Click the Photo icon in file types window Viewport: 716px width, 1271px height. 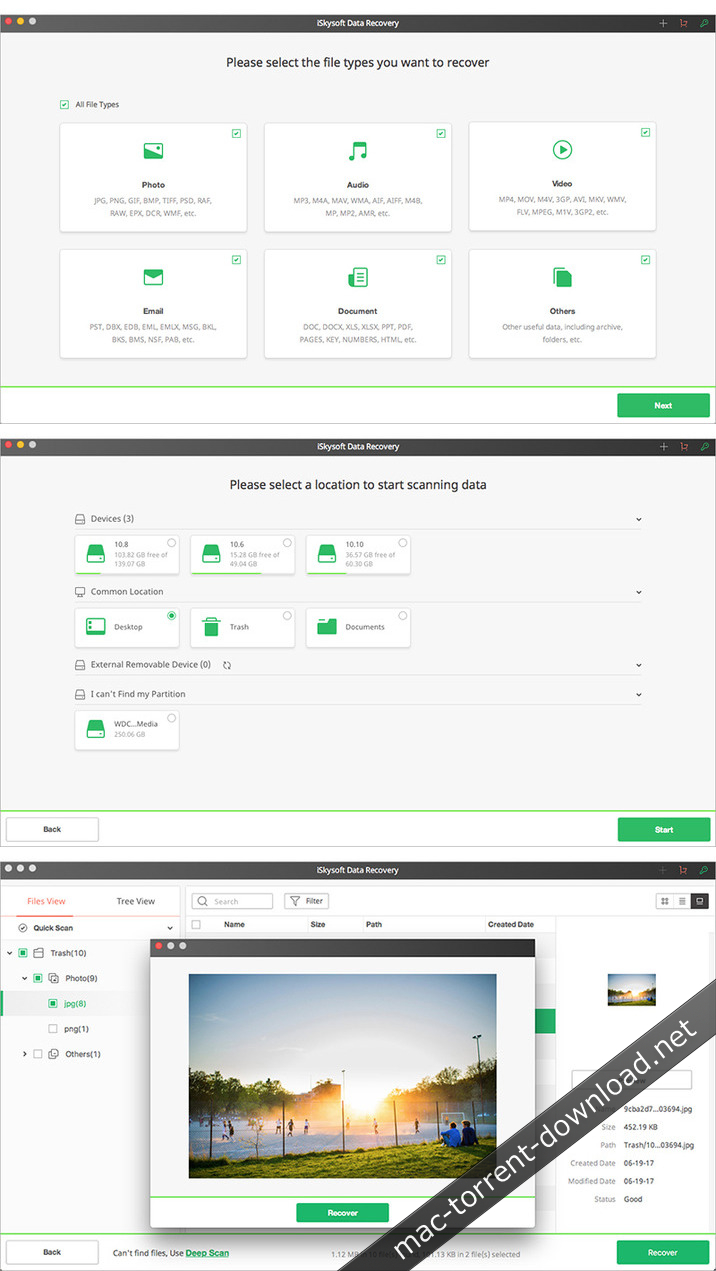point(153,151)
